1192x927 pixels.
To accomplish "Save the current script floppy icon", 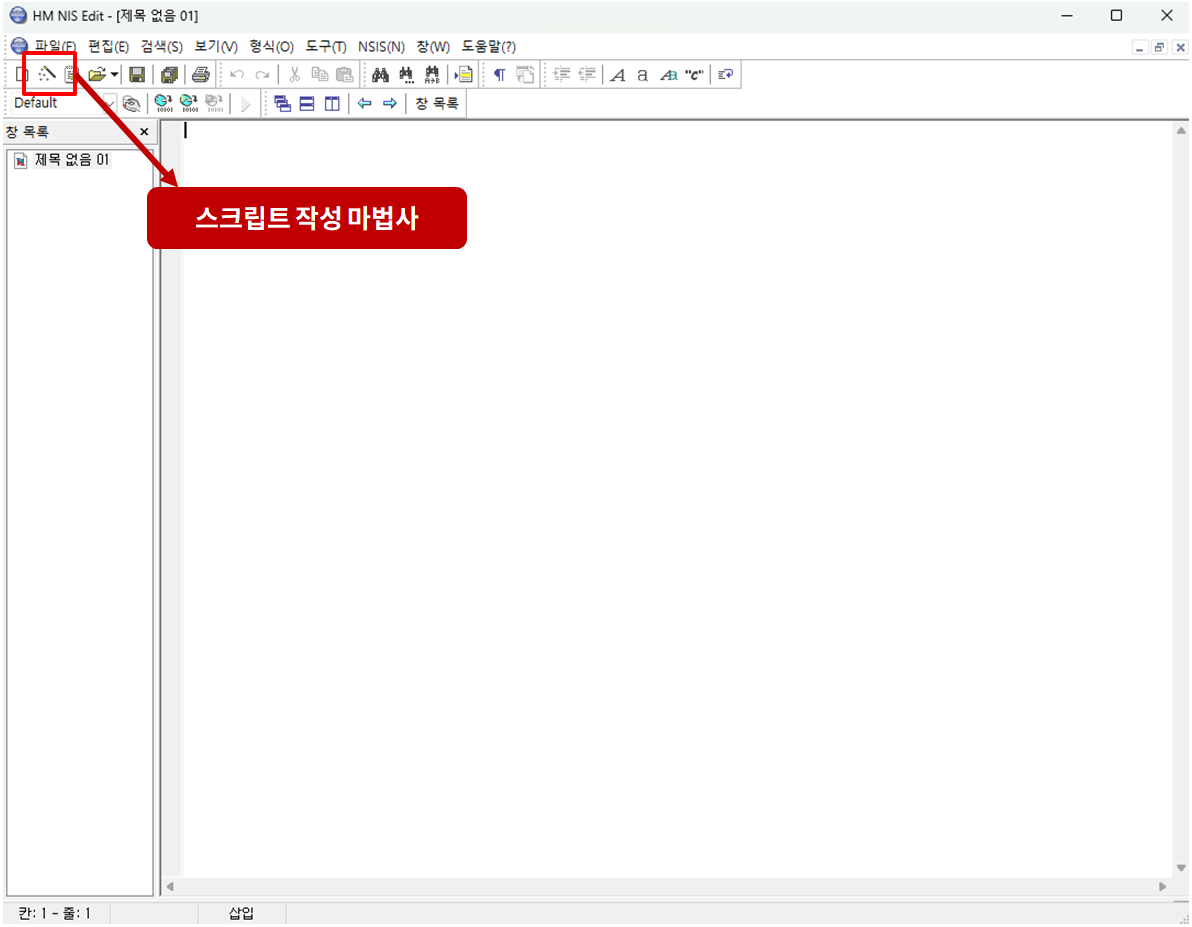I will click(137, 75).
